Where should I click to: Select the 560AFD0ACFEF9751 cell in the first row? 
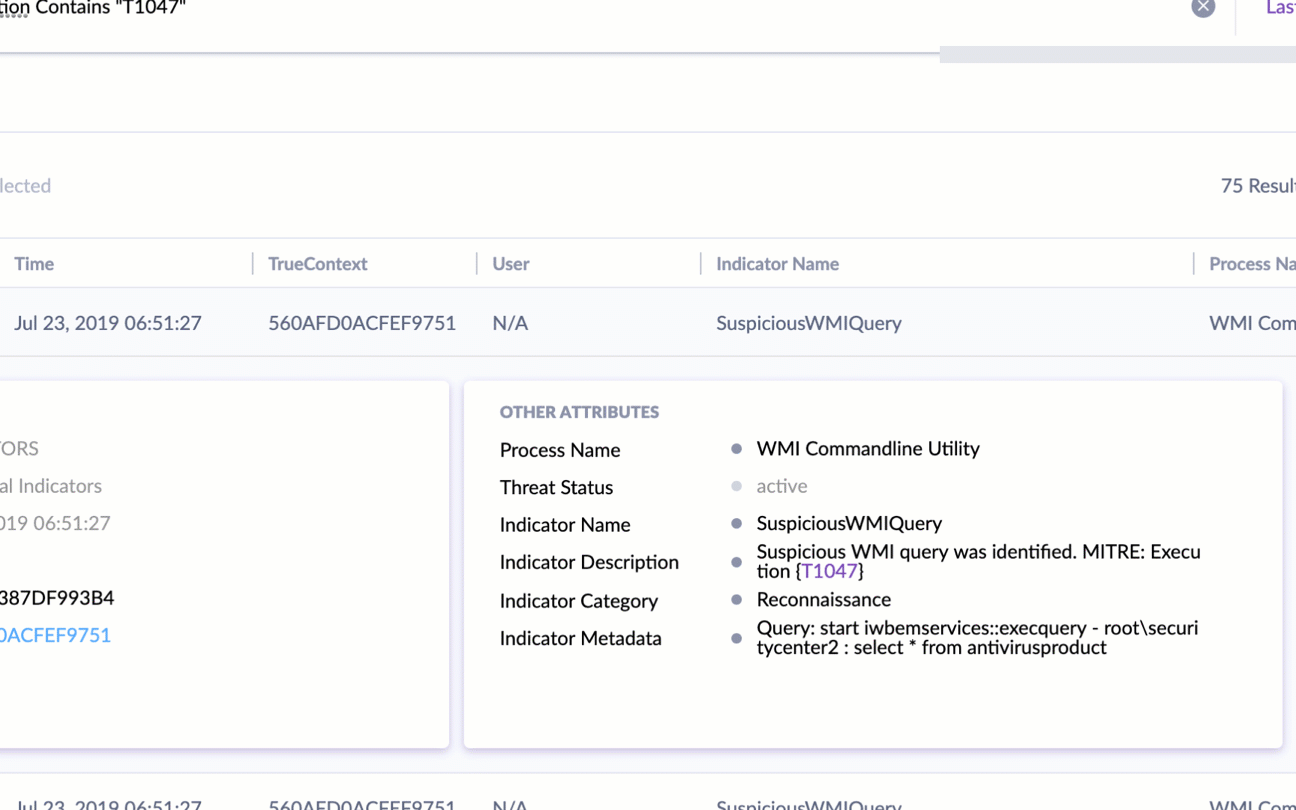pos(361,323)
